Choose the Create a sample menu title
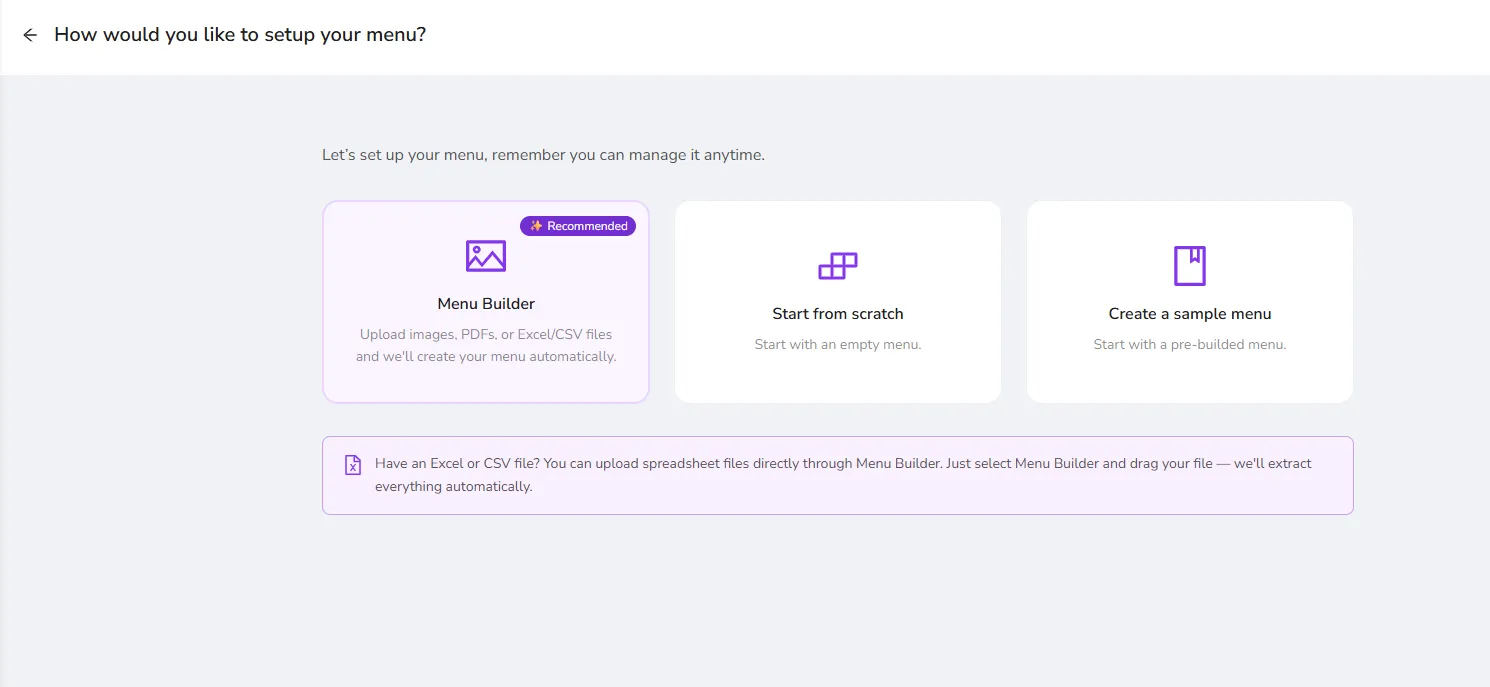This screenshot has width=1490, height=687. (x=1190, y=314)
